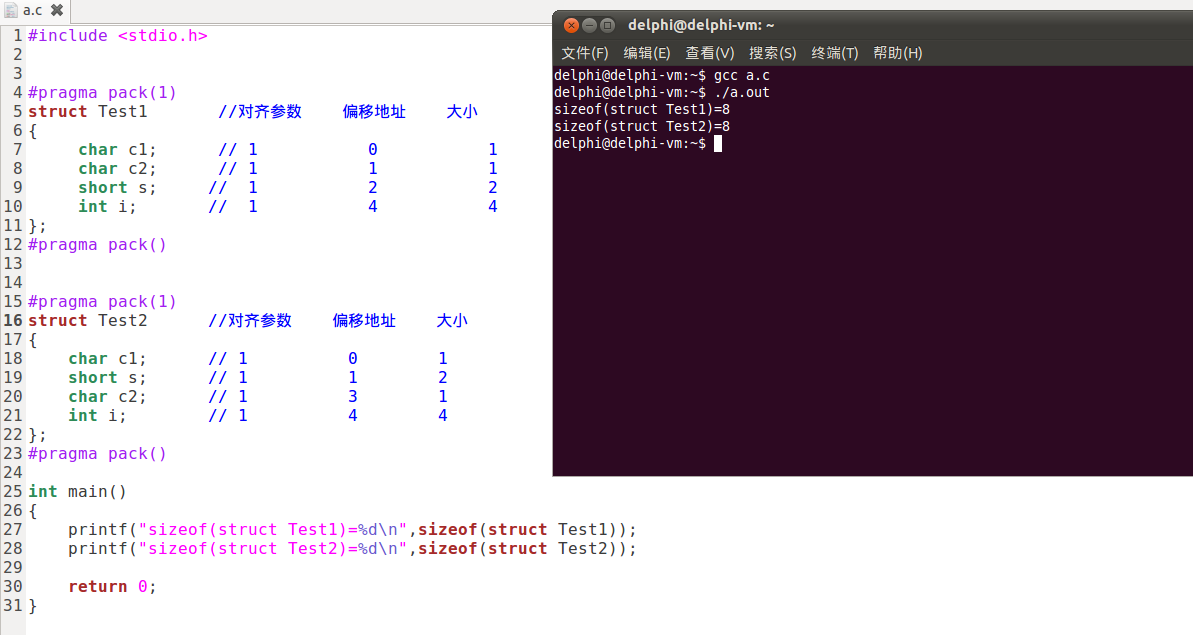Open the 编辑(E) menu in terminal
Screen dimensions: 1193x635
point(647,53)
